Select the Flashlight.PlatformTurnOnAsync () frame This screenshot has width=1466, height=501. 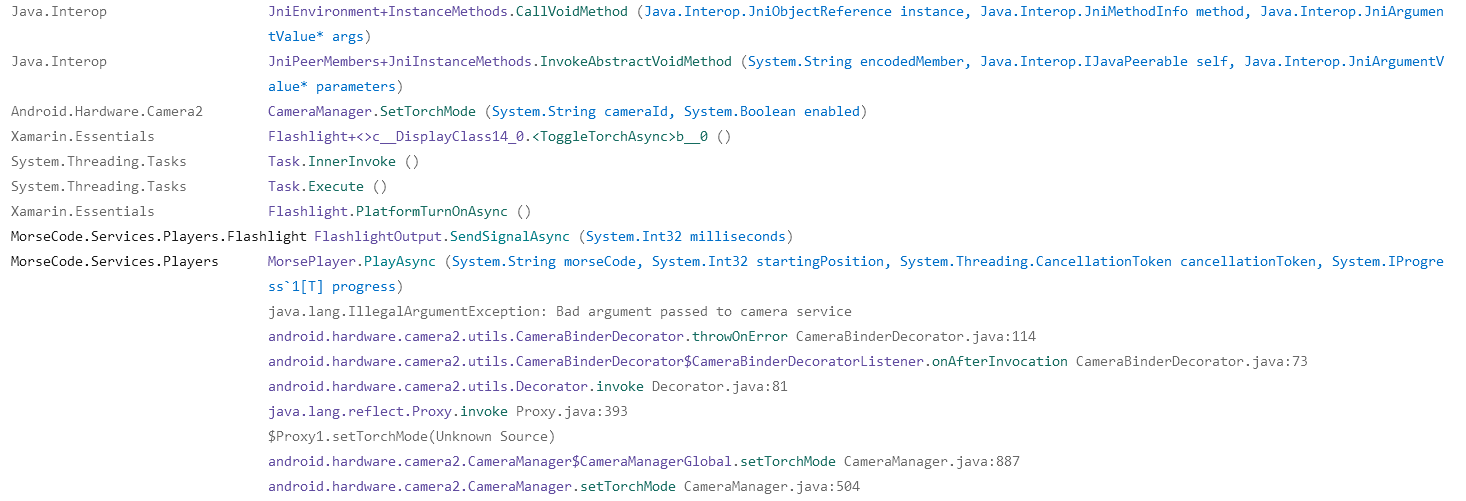[399, 211]
